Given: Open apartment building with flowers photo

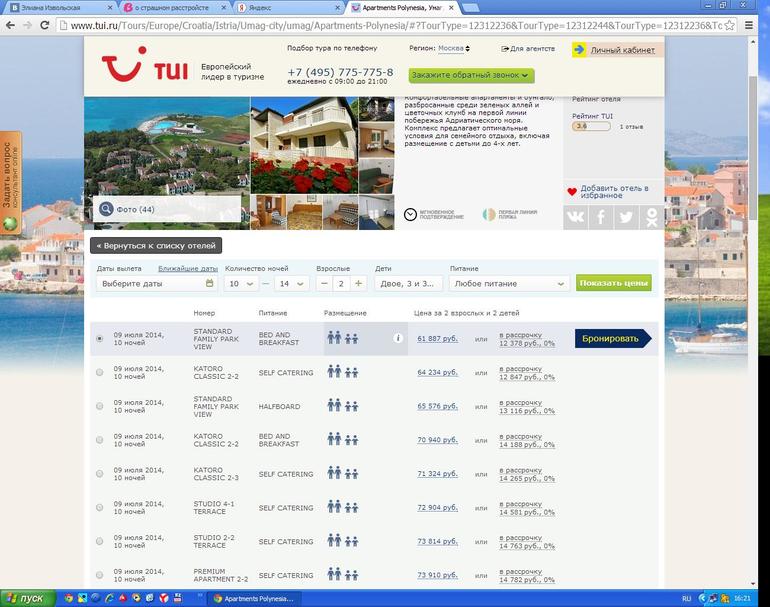Looking at the screenshot, I should 304,145.
